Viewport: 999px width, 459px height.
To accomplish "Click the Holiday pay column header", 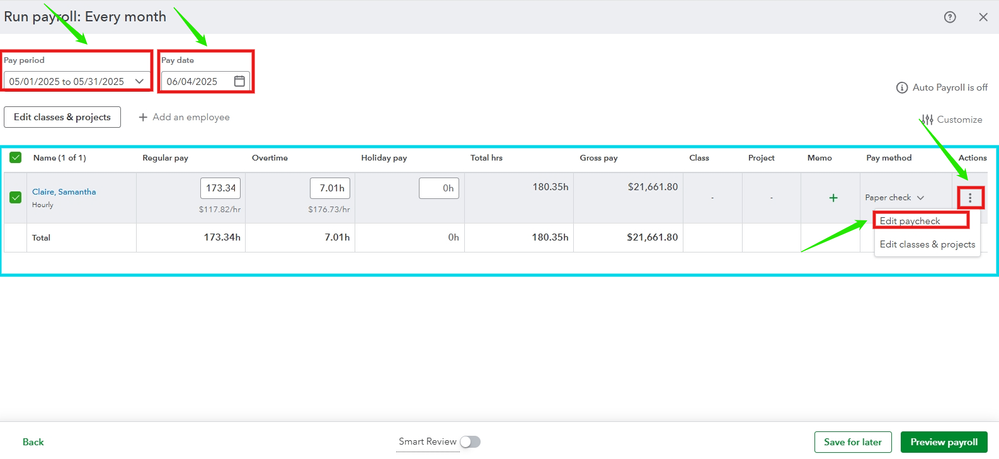I will pyautogui.click(x=384, y=157).
